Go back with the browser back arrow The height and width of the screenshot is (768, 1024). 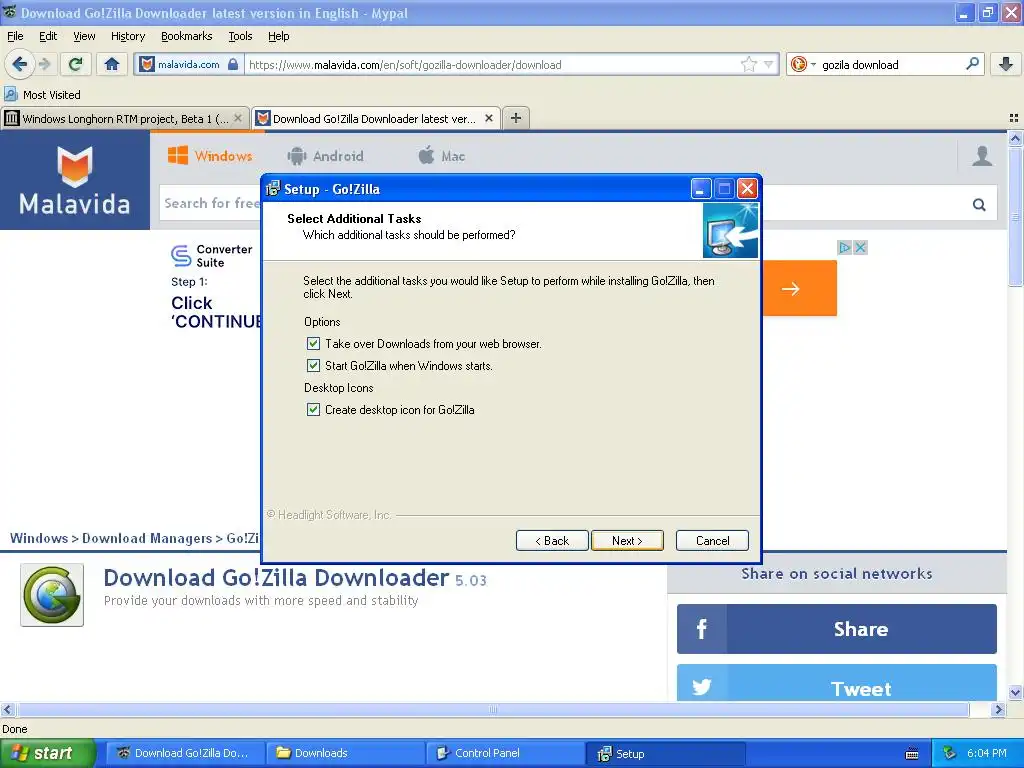click(x=20, y=64)
